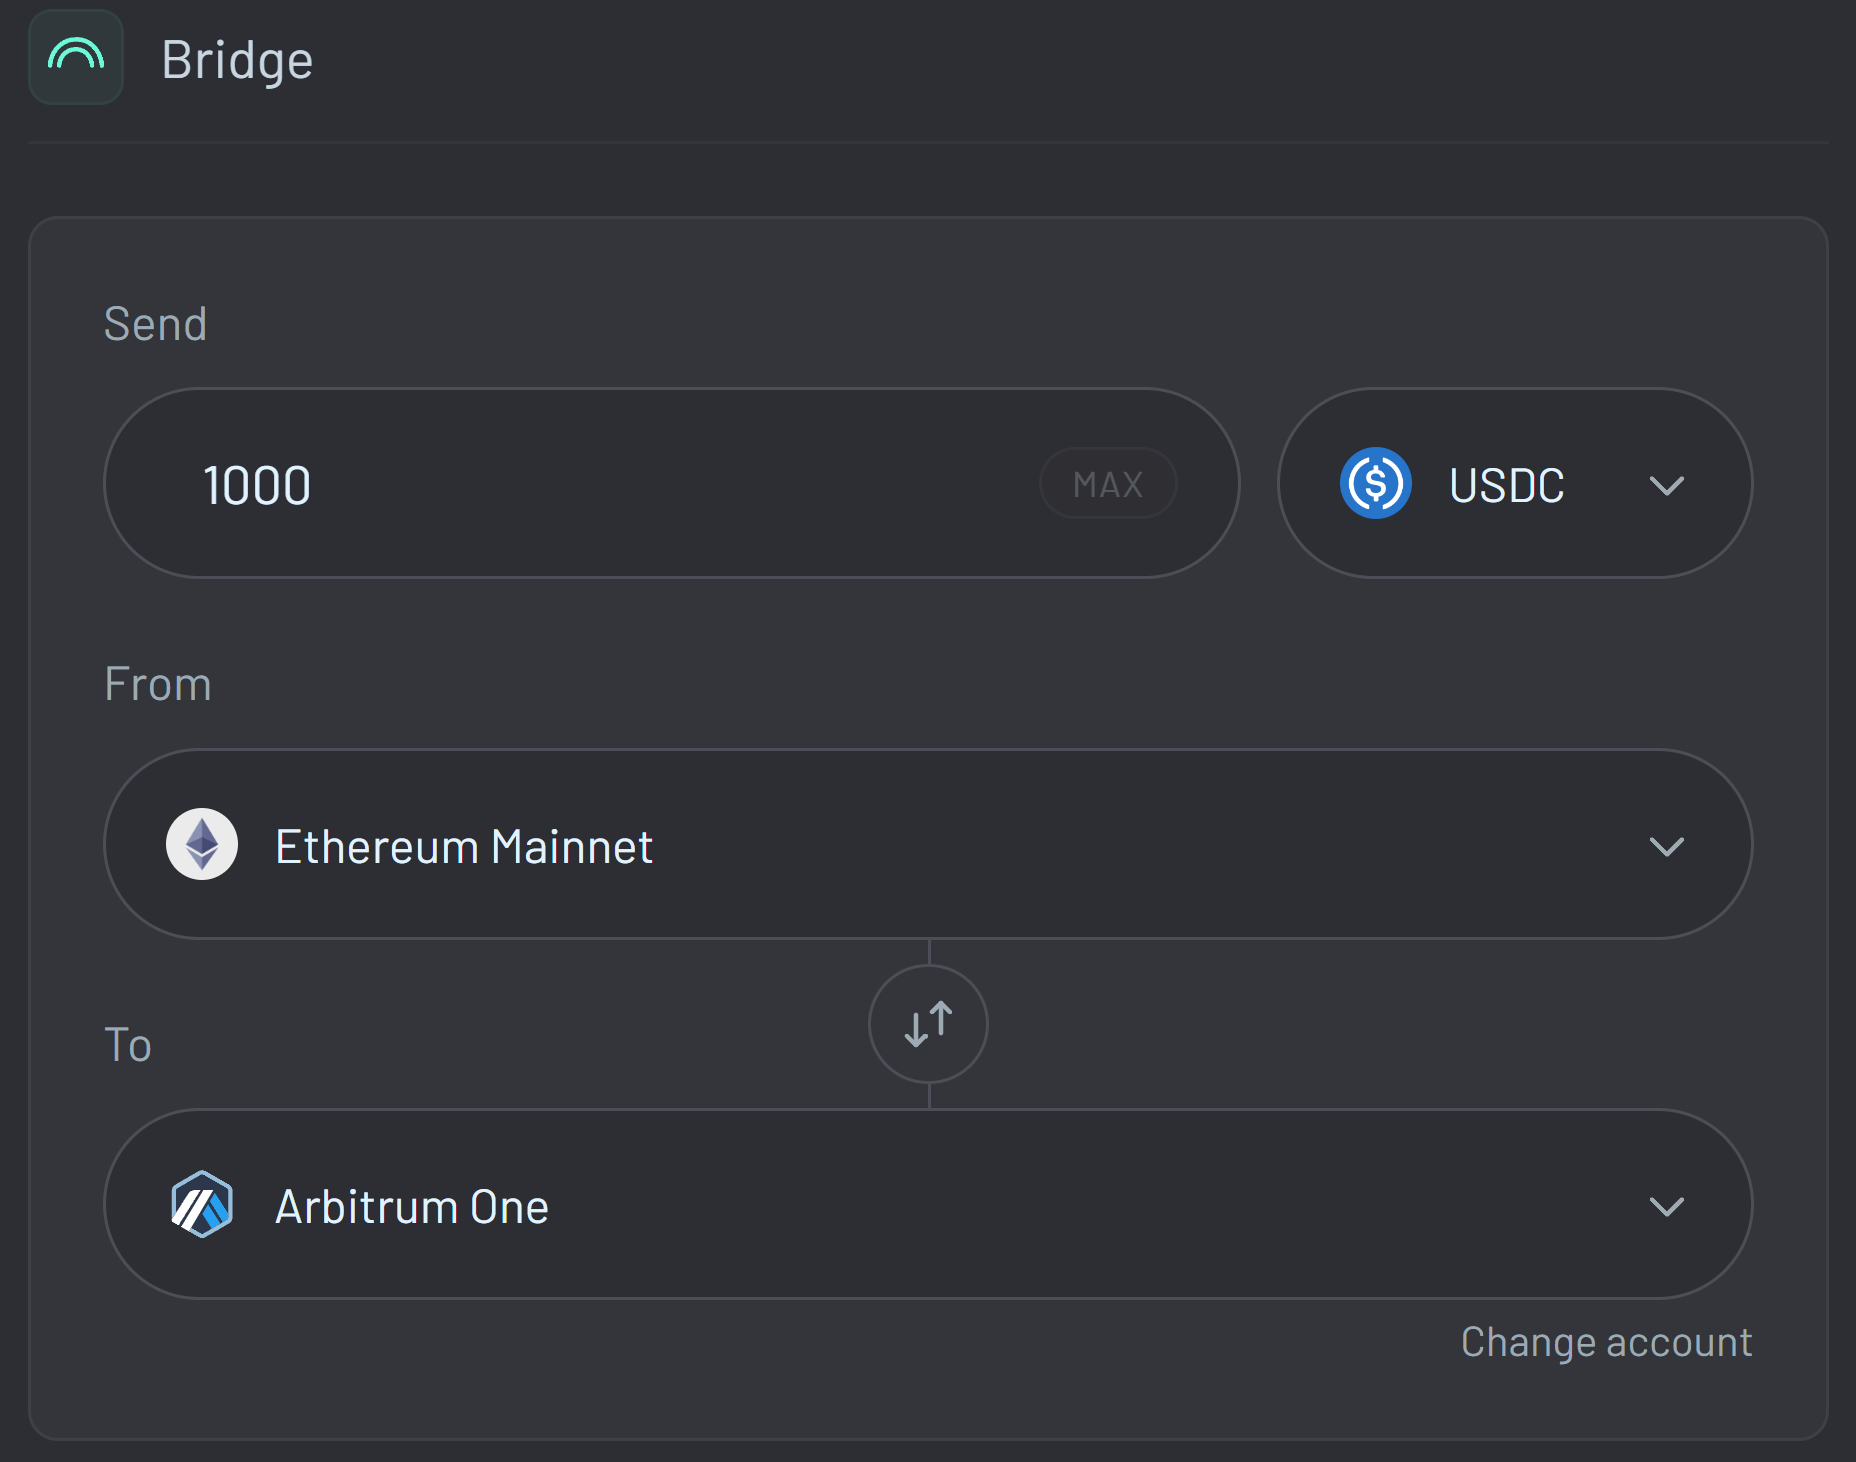Expand the Arbitrum One chevron arrow
The width and height of the screenshot is (1856, 1462).
(x=1666, y=1206)
